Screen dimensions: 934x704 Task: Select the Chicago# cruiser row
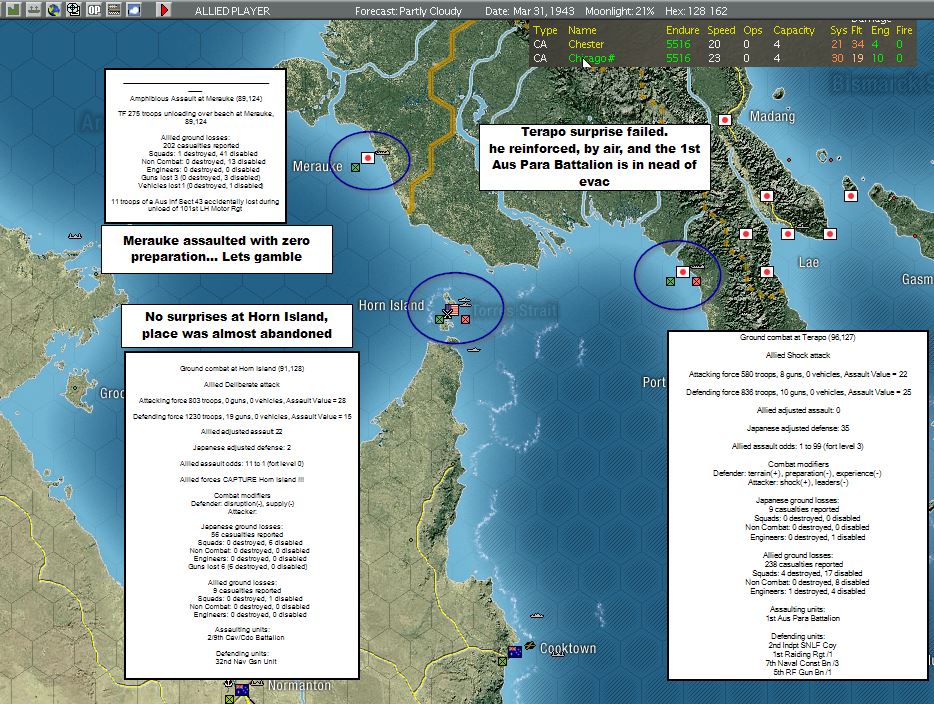724,58
